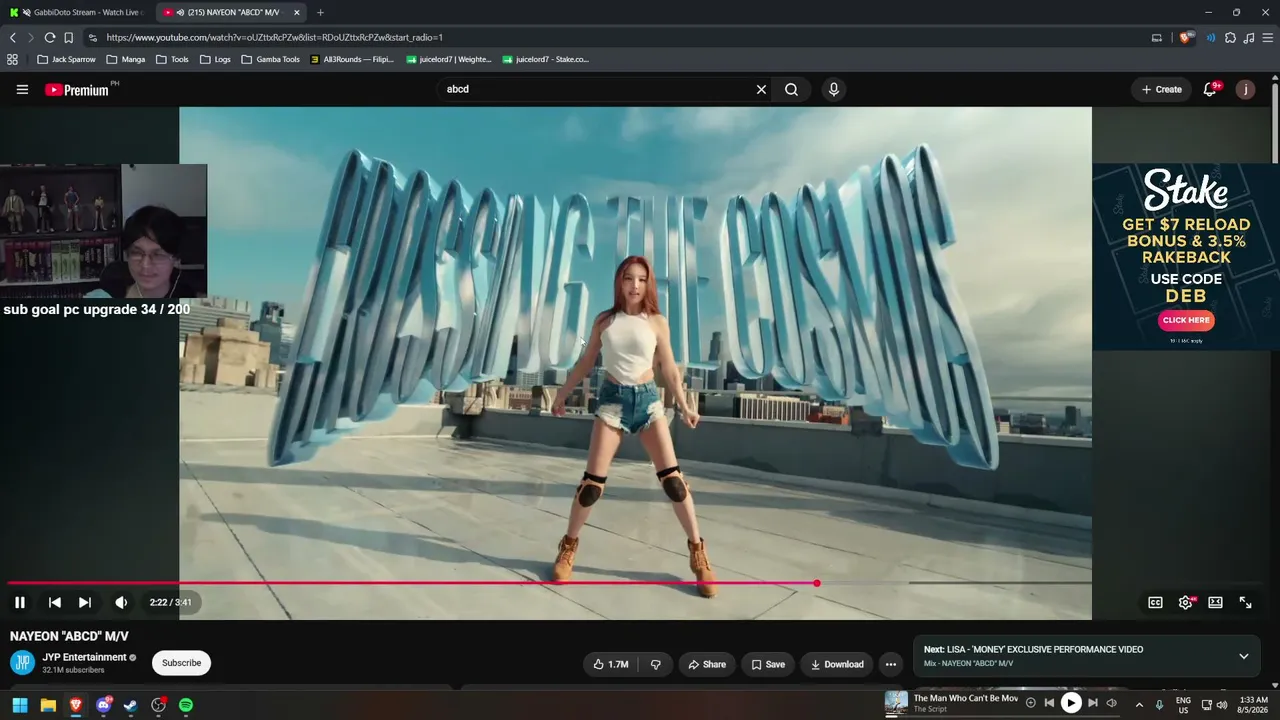1280x720 pixels.
Task: Open a new browser tab
Action: pos(320,12)
